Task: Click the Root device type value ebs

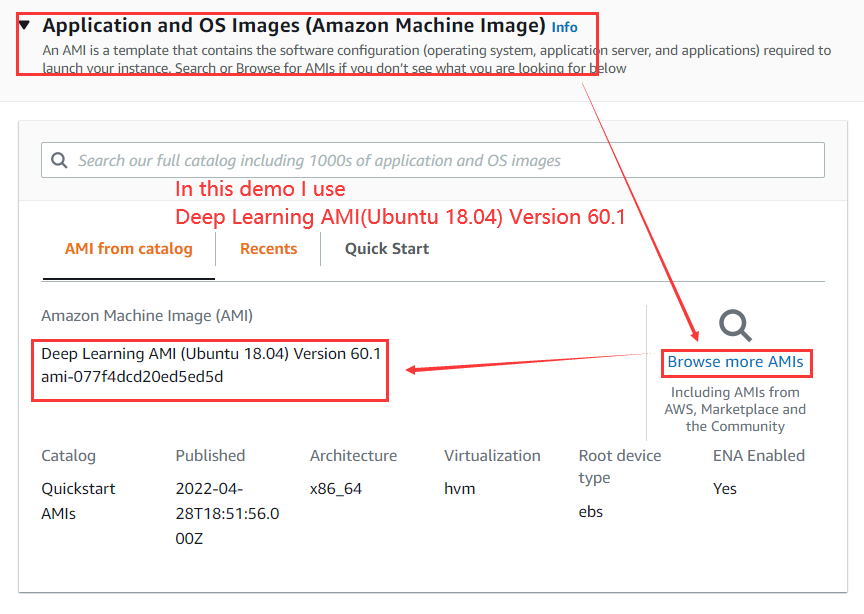Action: 591,512
